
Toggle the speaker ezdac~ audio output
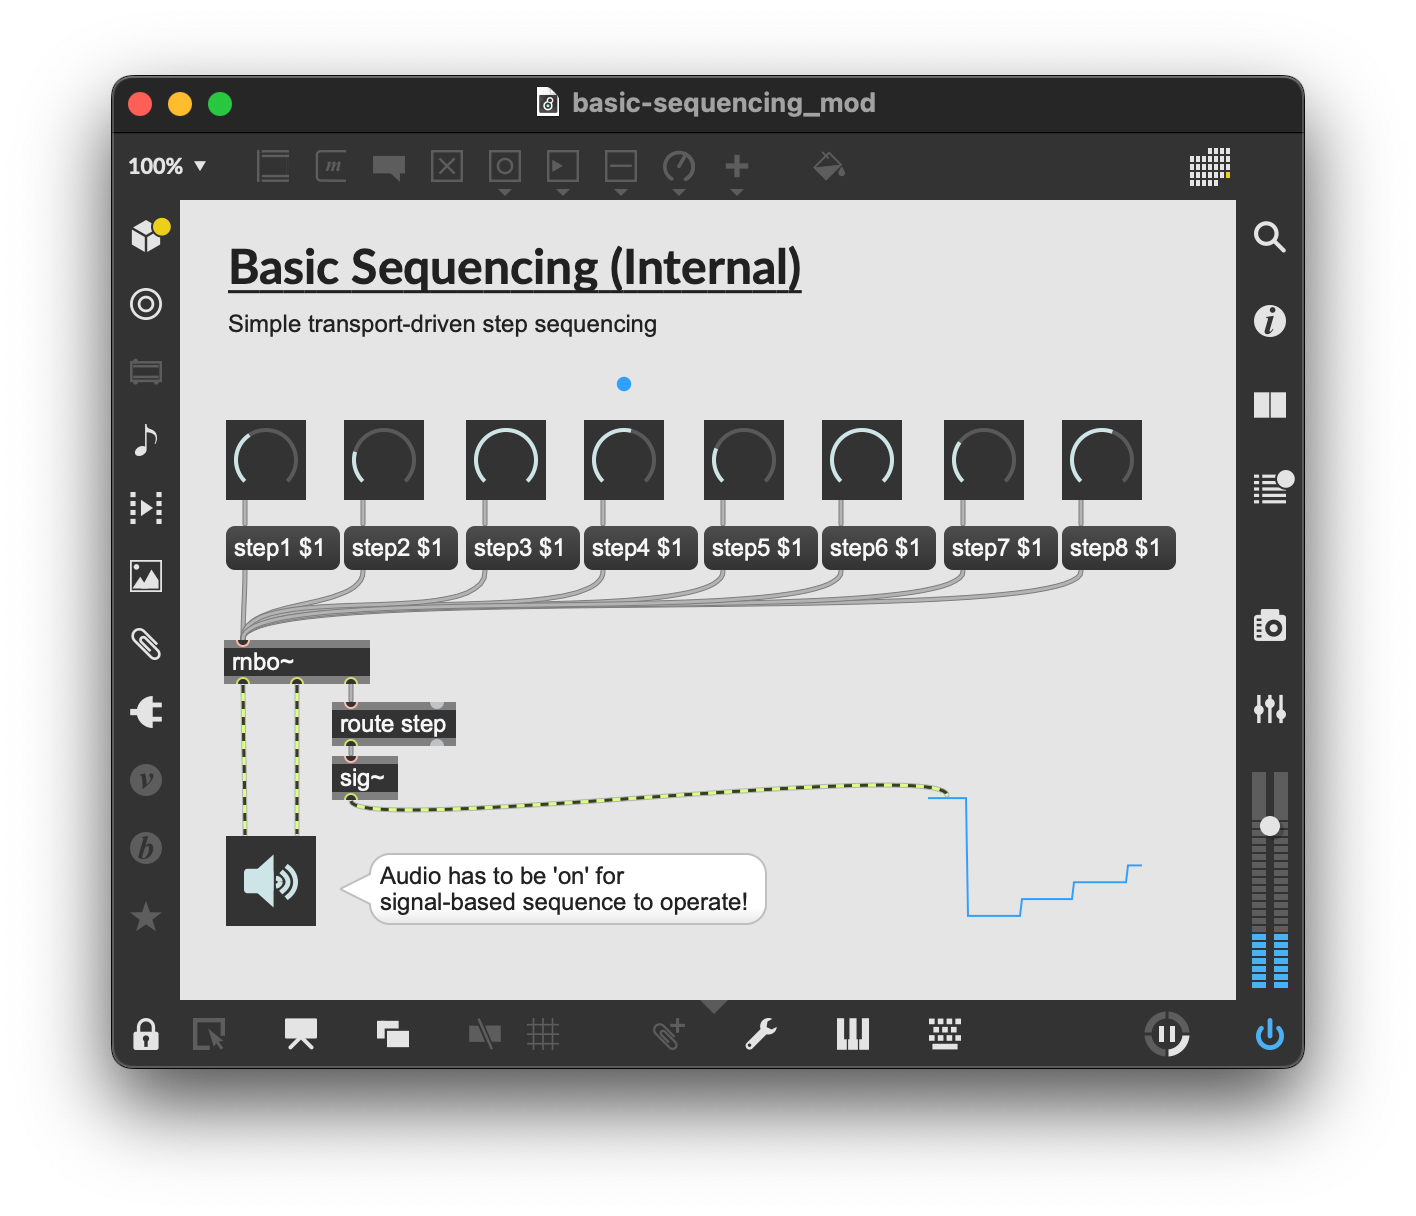[270, 881]
